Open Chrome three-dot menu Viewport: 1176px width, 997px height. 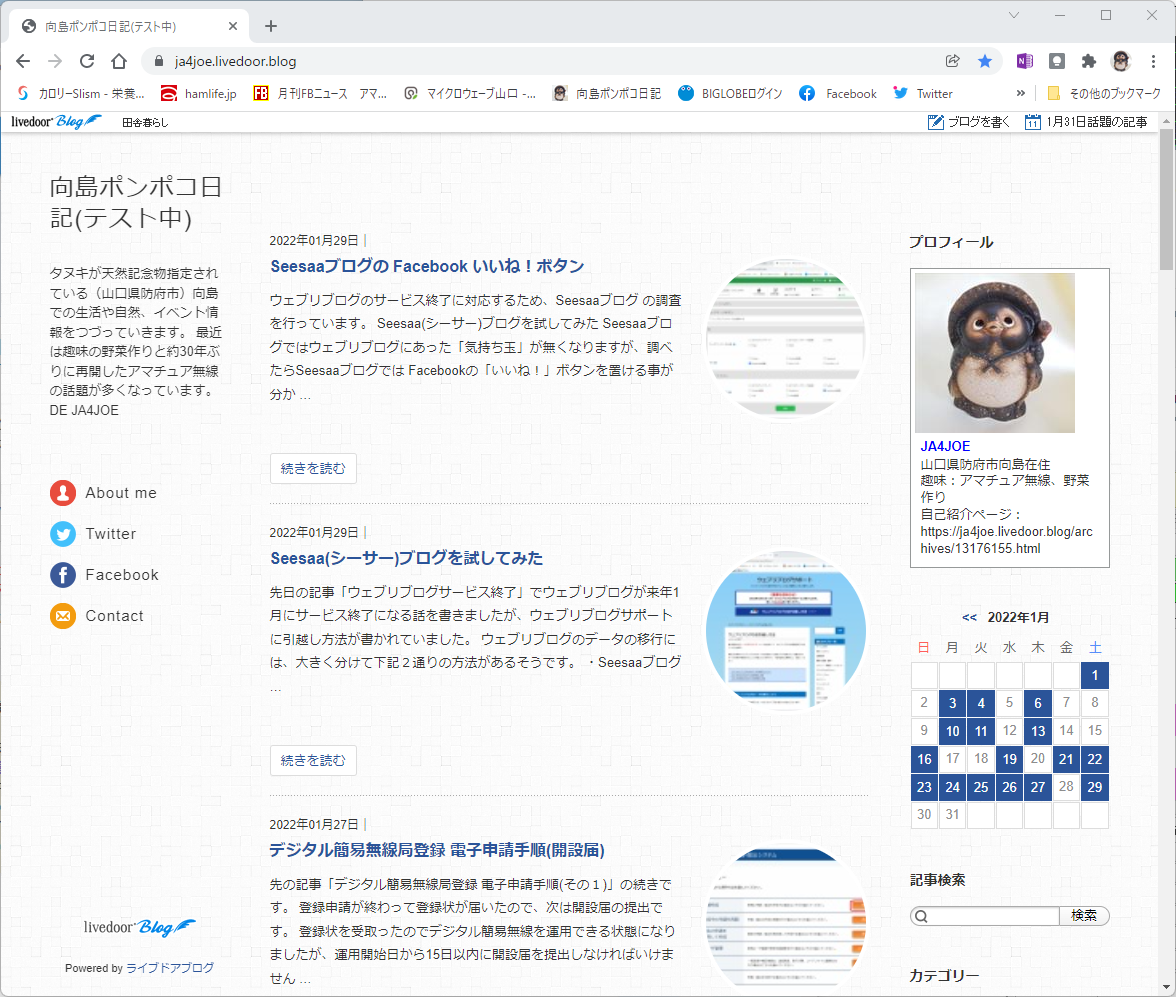coord(1154,62)
